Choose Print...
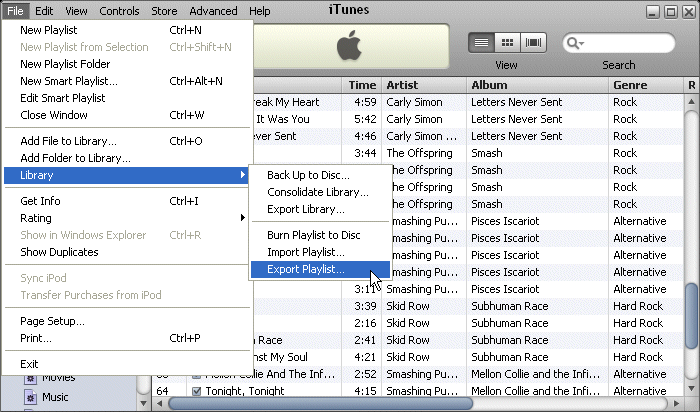700x412 pixels. (x=127, y=338)
